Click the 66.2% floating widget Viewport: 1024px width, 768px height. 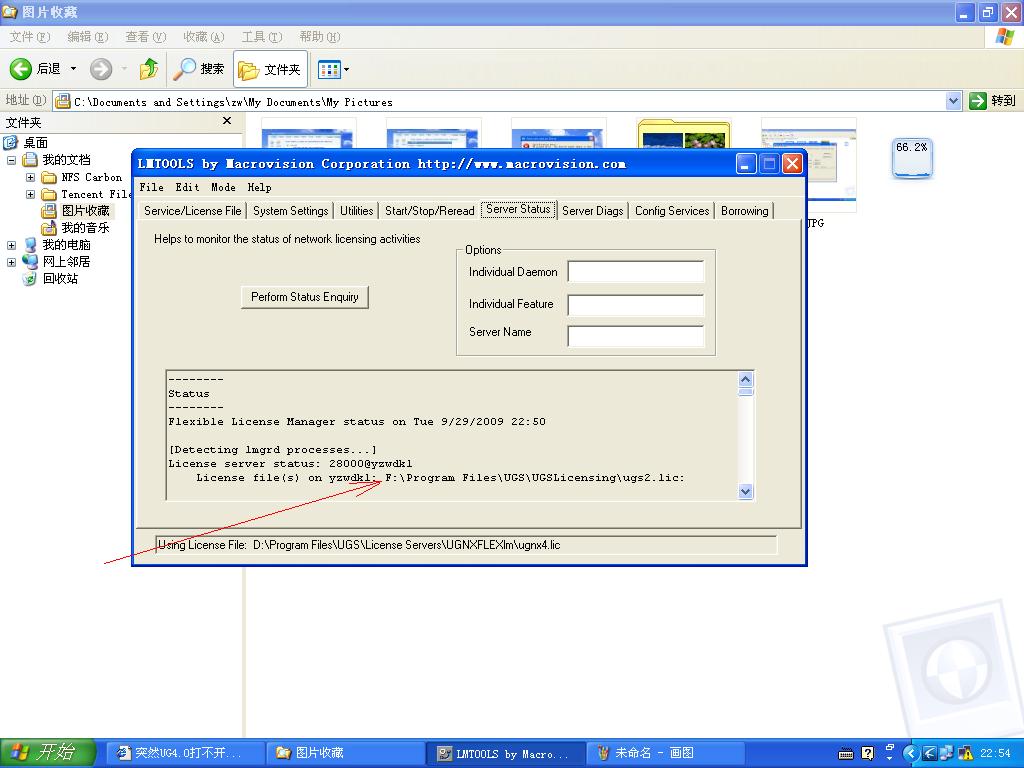[x=912, y=158]
